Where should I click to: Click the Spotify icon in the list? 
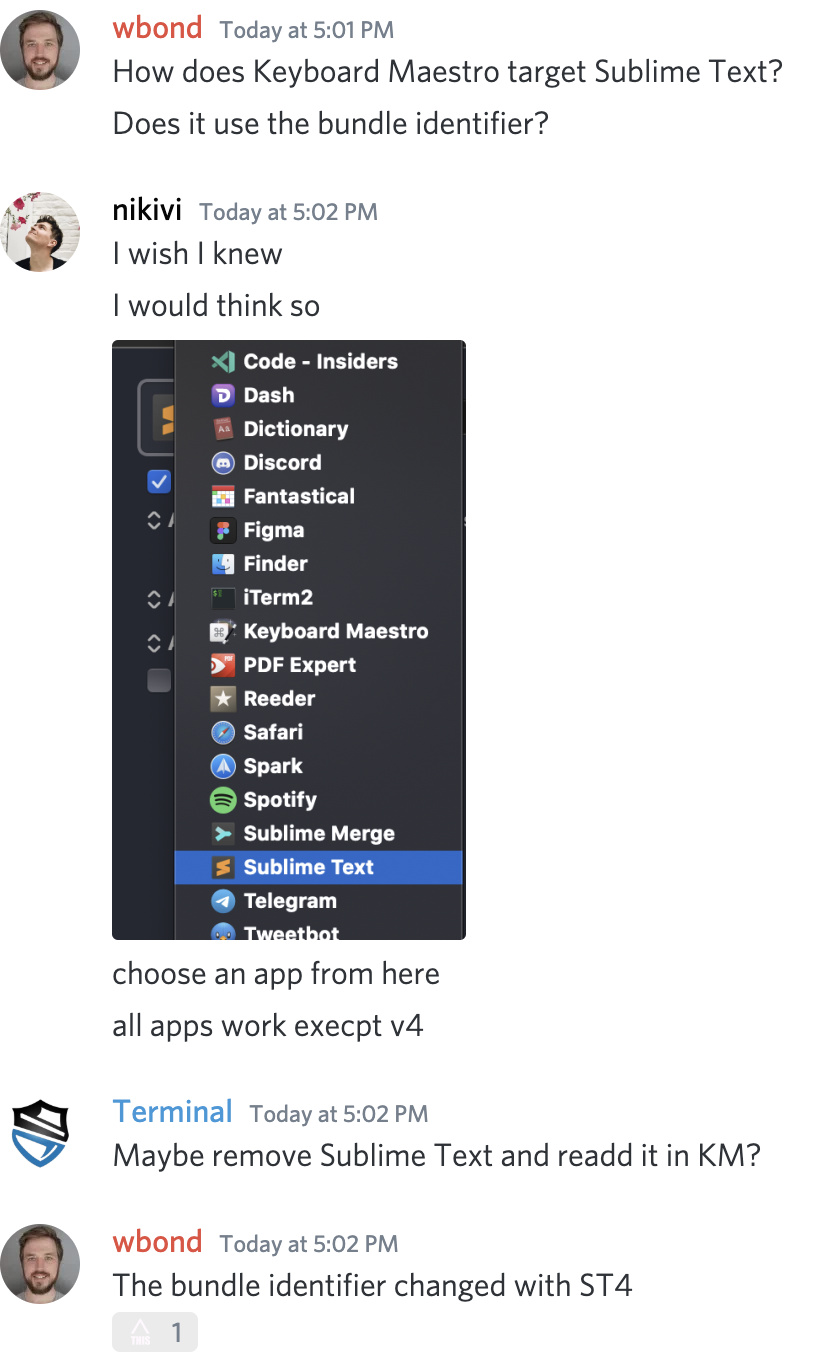point(223,800)
